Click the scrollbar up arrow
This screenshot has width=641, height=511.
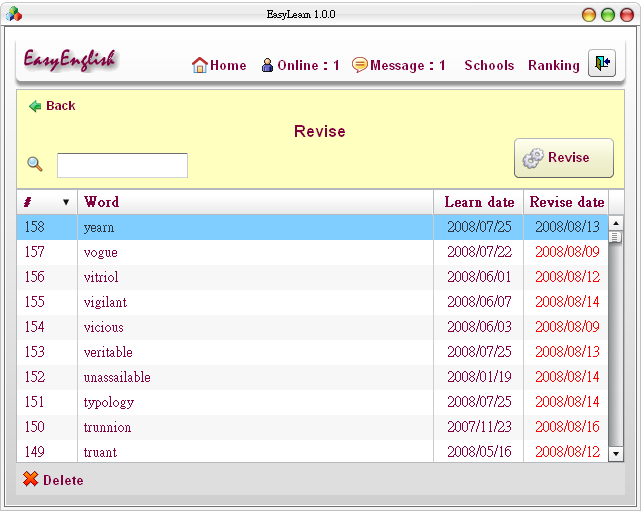[616, 223]
